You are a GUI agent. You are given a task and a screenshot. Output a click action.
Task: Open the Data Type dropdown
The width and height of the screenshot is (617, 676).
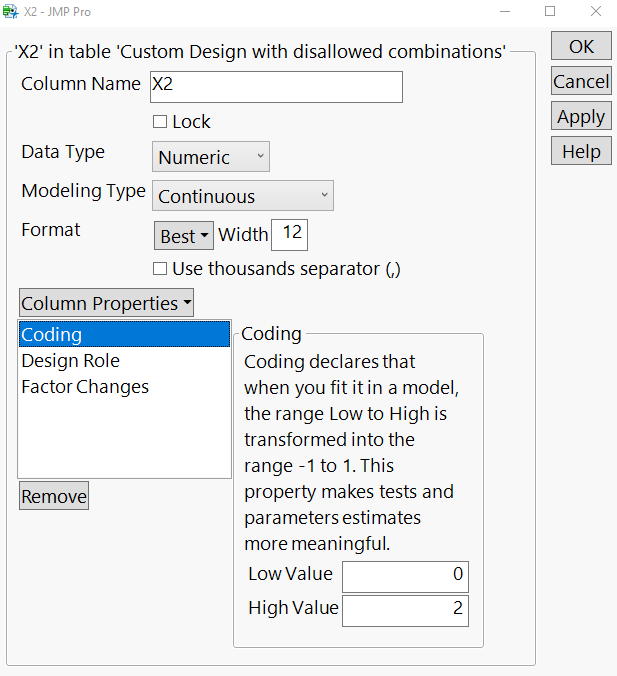(211, 157)
